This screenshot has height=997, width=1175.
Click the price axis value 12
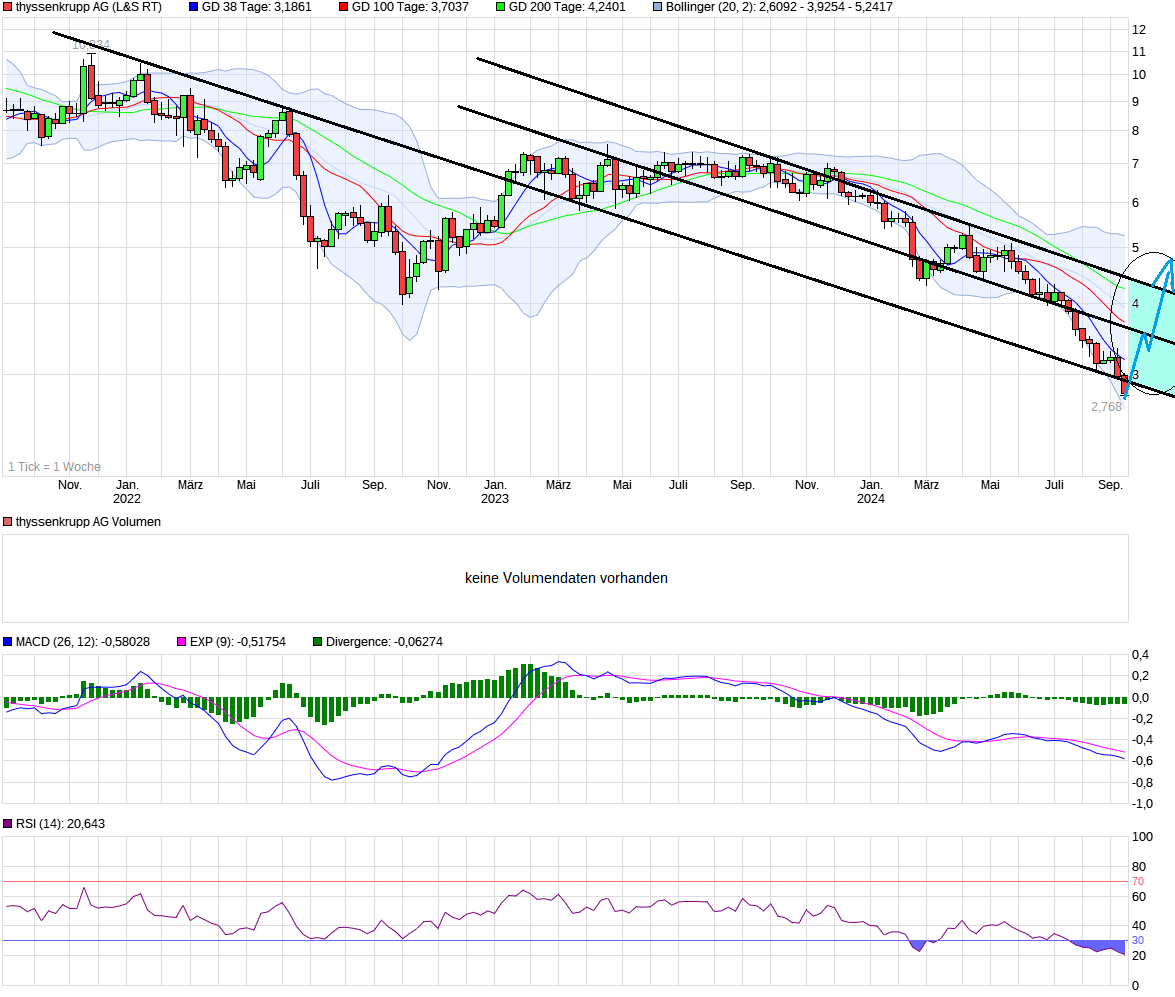click(x=1138, y=30)
